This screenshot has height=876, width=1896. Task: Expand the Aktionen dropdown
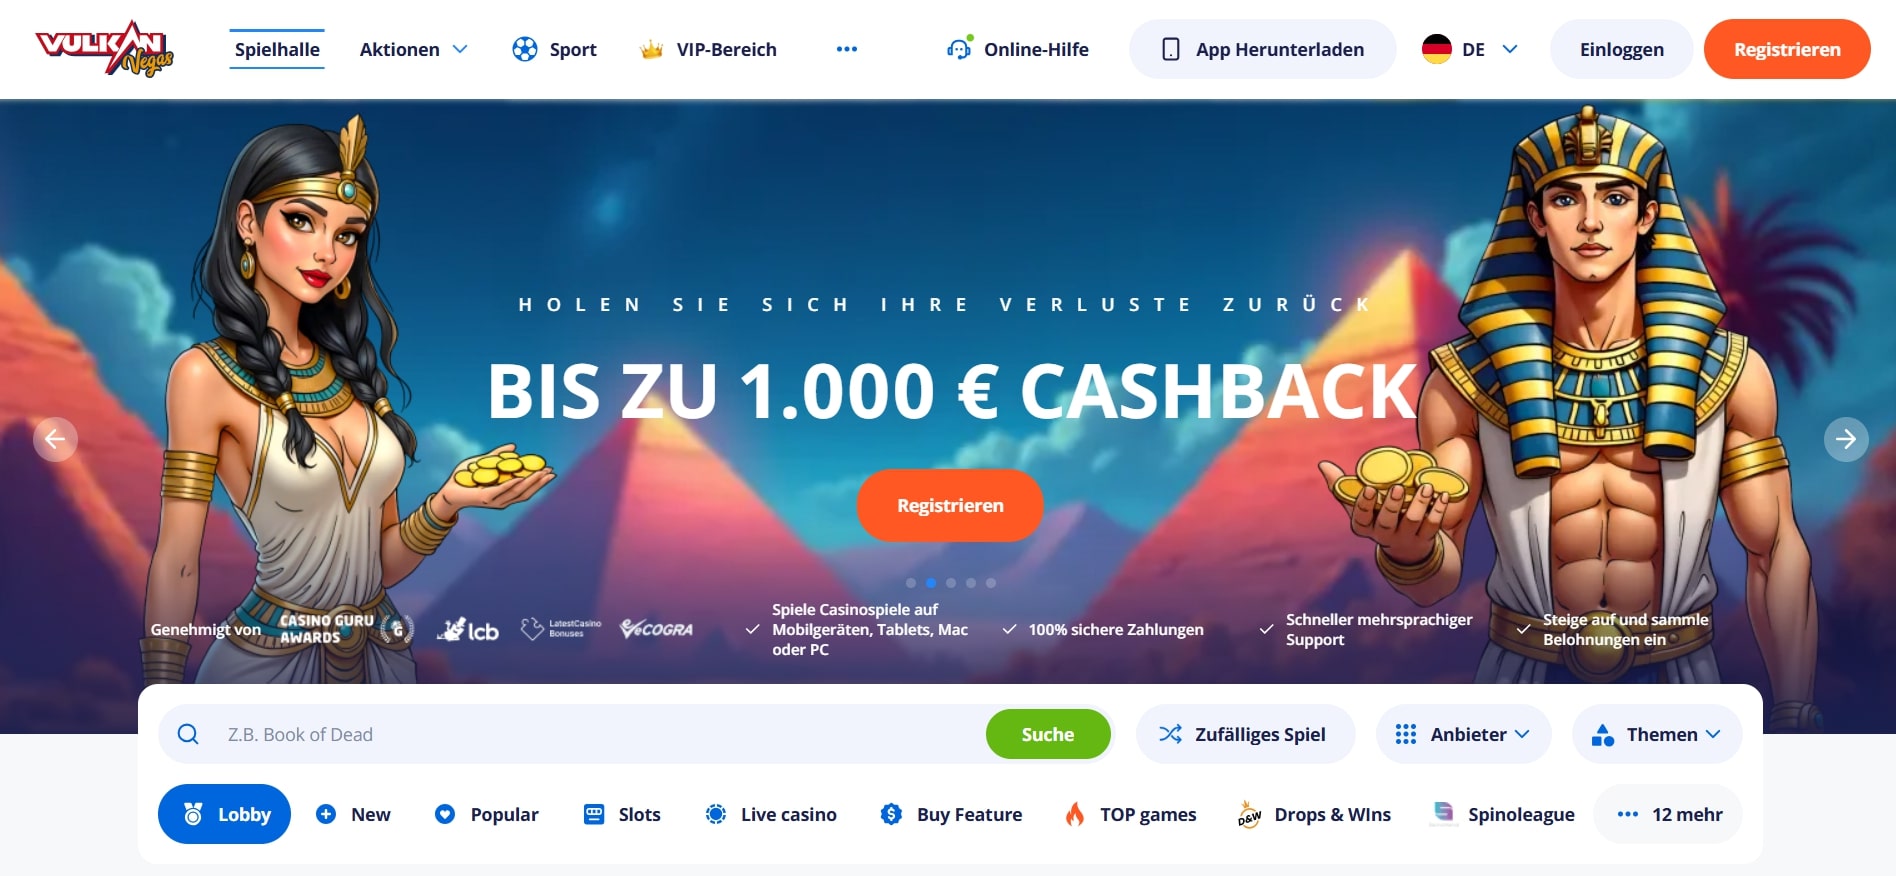pyautogui.click(x=414, y=49)
